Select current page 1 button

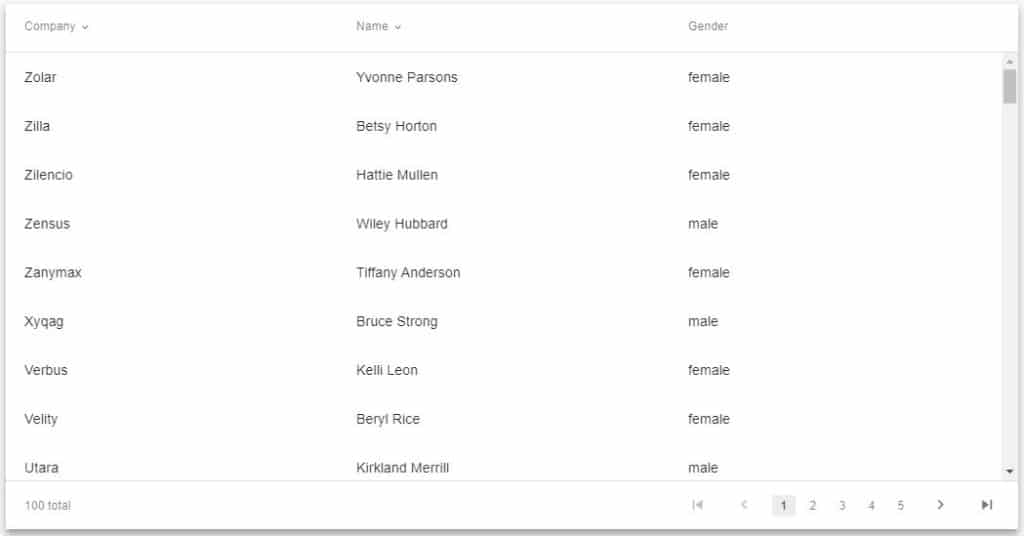point(784,505)
